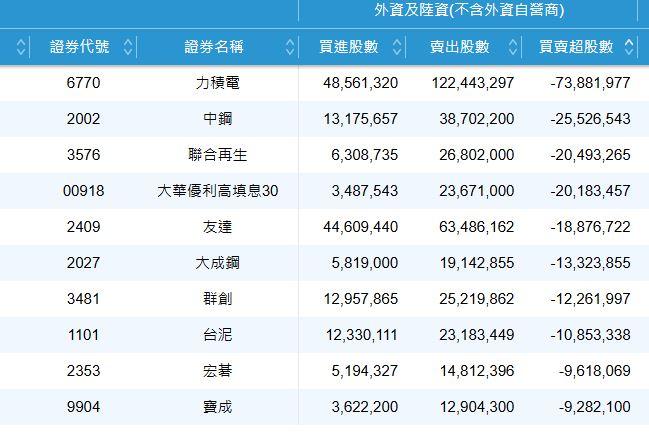This screenshot has height=435, width=649.
Task: Select stock code 1101
Action: coord(84,335)
